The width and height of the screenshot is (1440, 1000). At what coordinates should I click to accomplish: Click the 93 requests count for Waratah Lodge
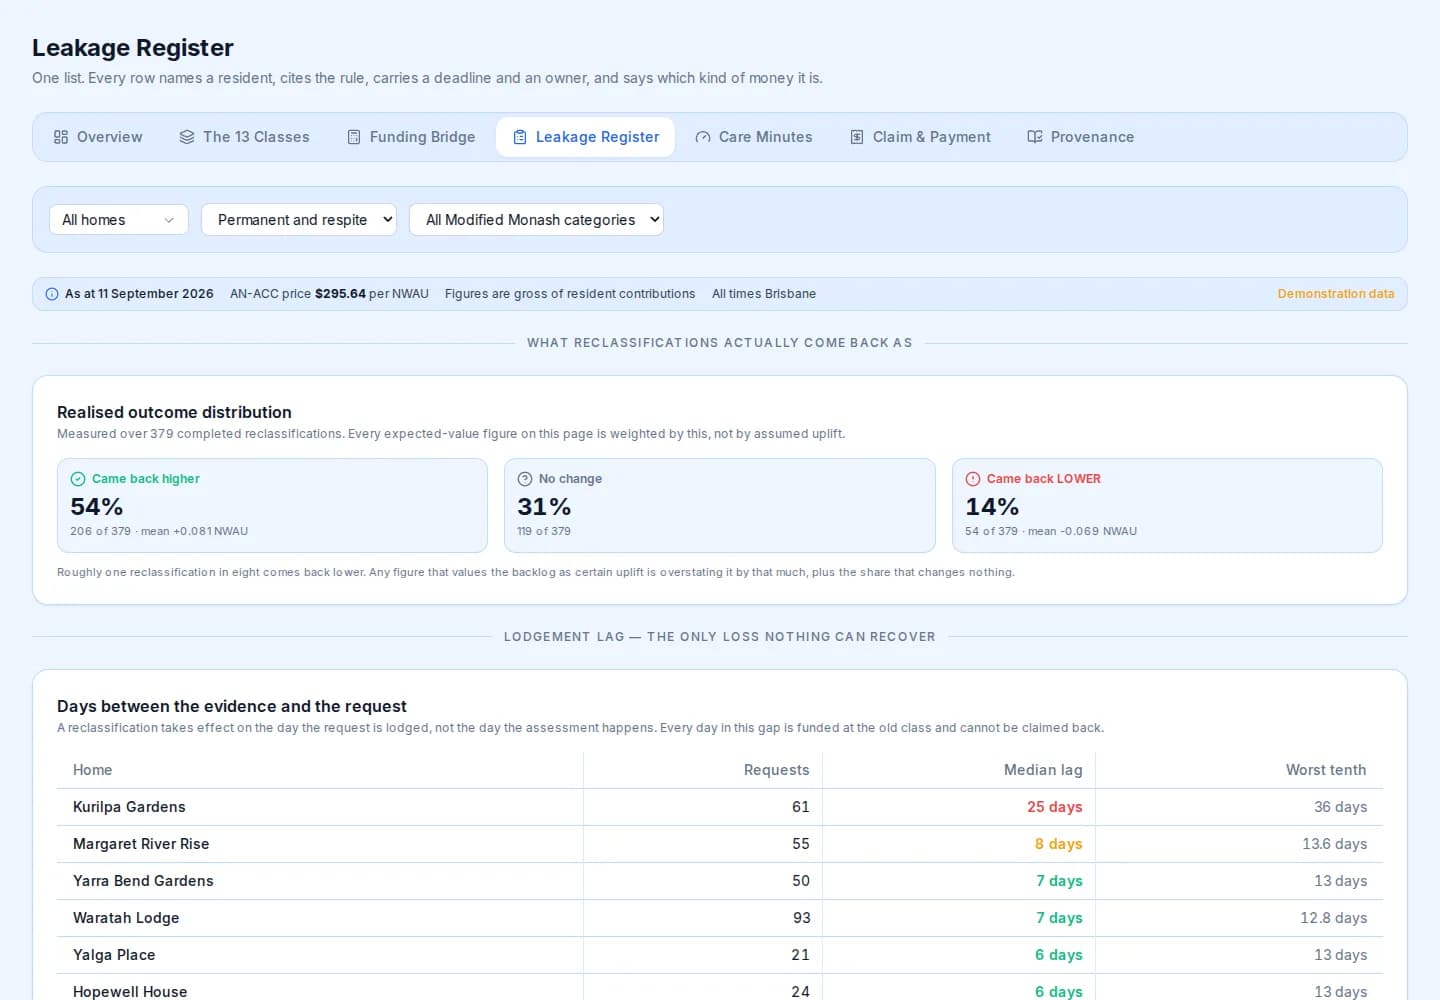(801, 918)
